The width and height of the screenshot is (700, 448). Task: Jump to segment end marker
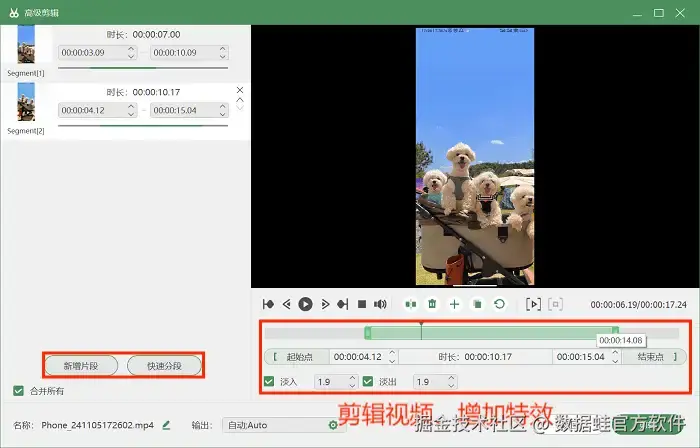click(343, 304)
